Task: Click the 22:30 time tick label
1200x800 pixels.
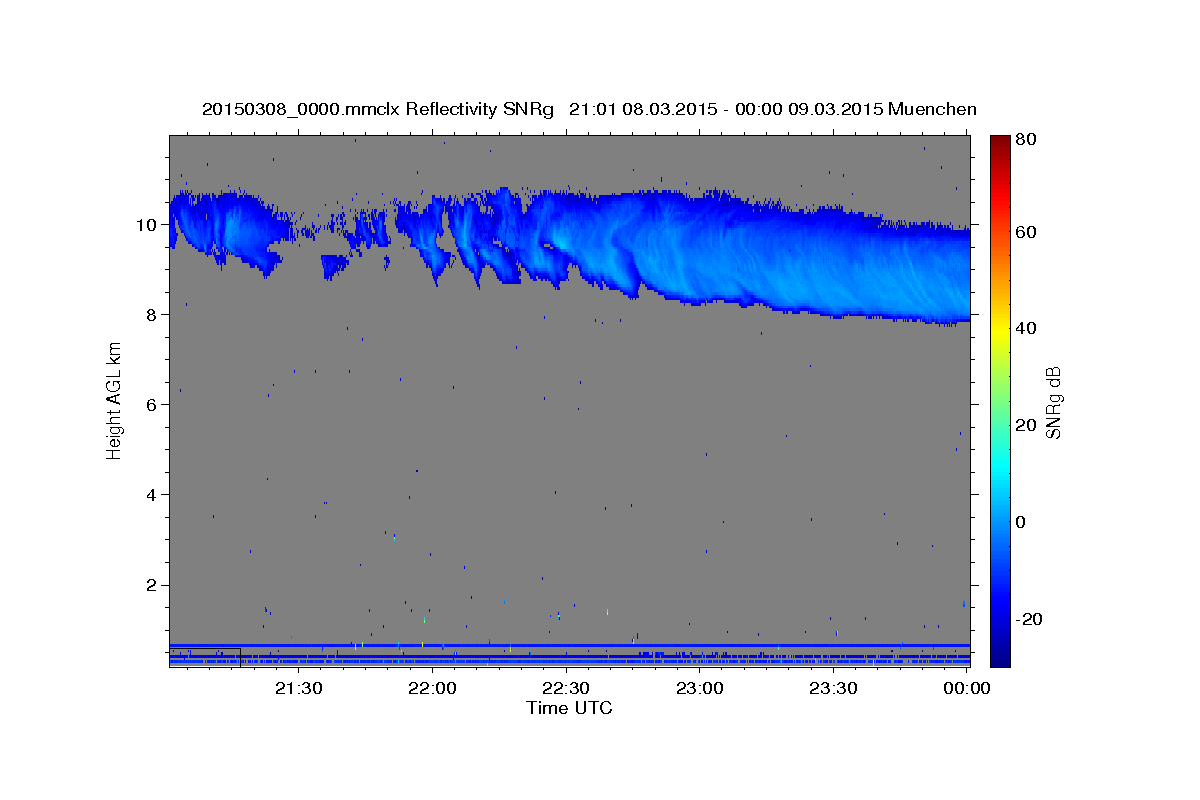Action: pyautogui.click(x=567, y=688)
